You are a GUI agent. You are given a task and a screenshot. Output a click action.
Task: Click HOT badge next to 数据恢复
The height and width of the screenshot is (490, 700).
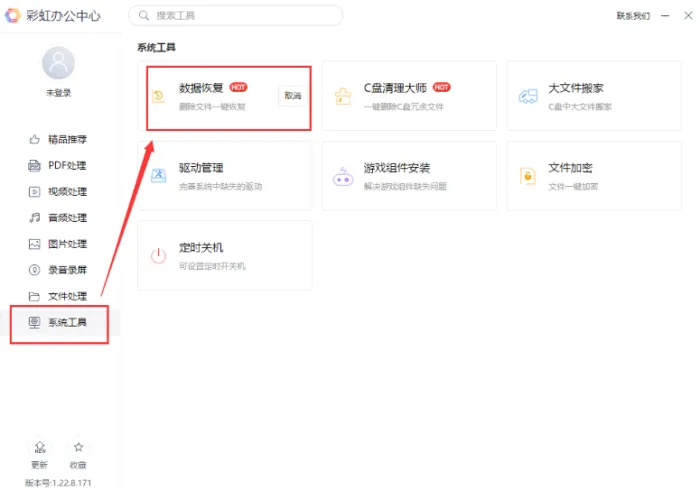click(238, 87)
